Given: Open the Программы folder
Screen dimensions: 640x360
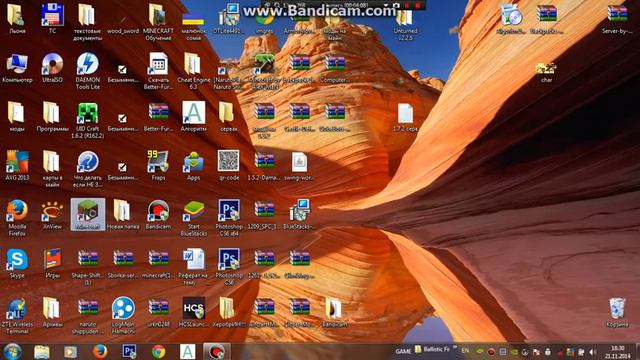Looking at the screenshot, I should [52, 116].
